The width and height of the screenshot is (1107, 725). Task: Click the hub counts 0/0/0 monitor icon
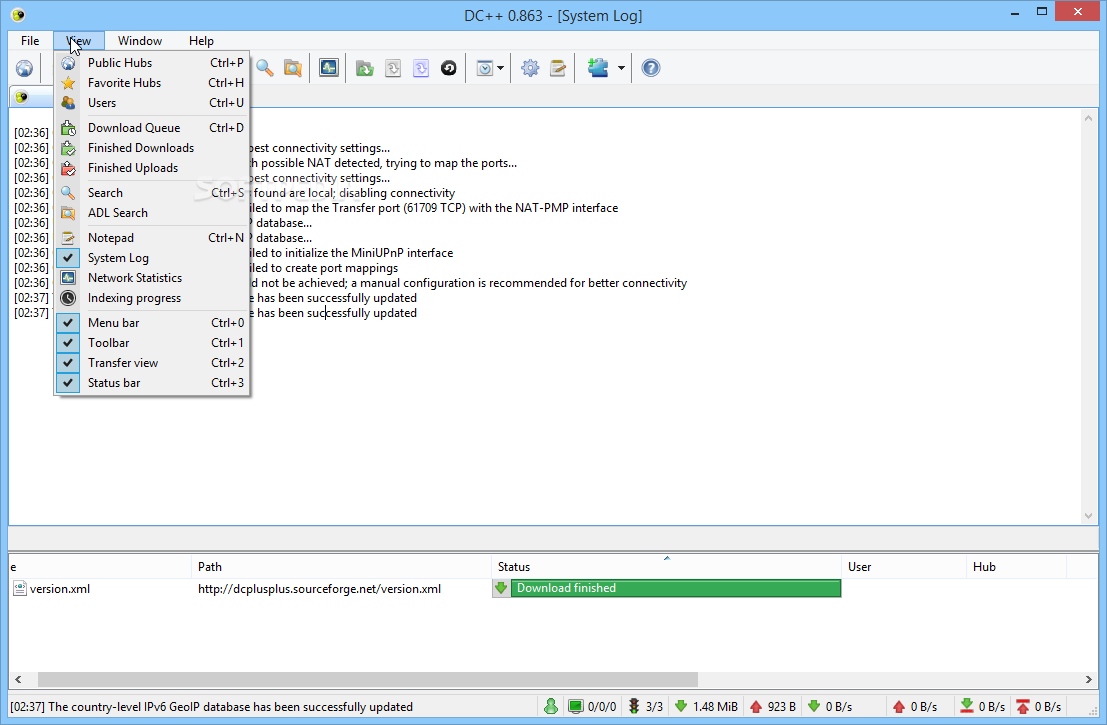click(575, 706)
